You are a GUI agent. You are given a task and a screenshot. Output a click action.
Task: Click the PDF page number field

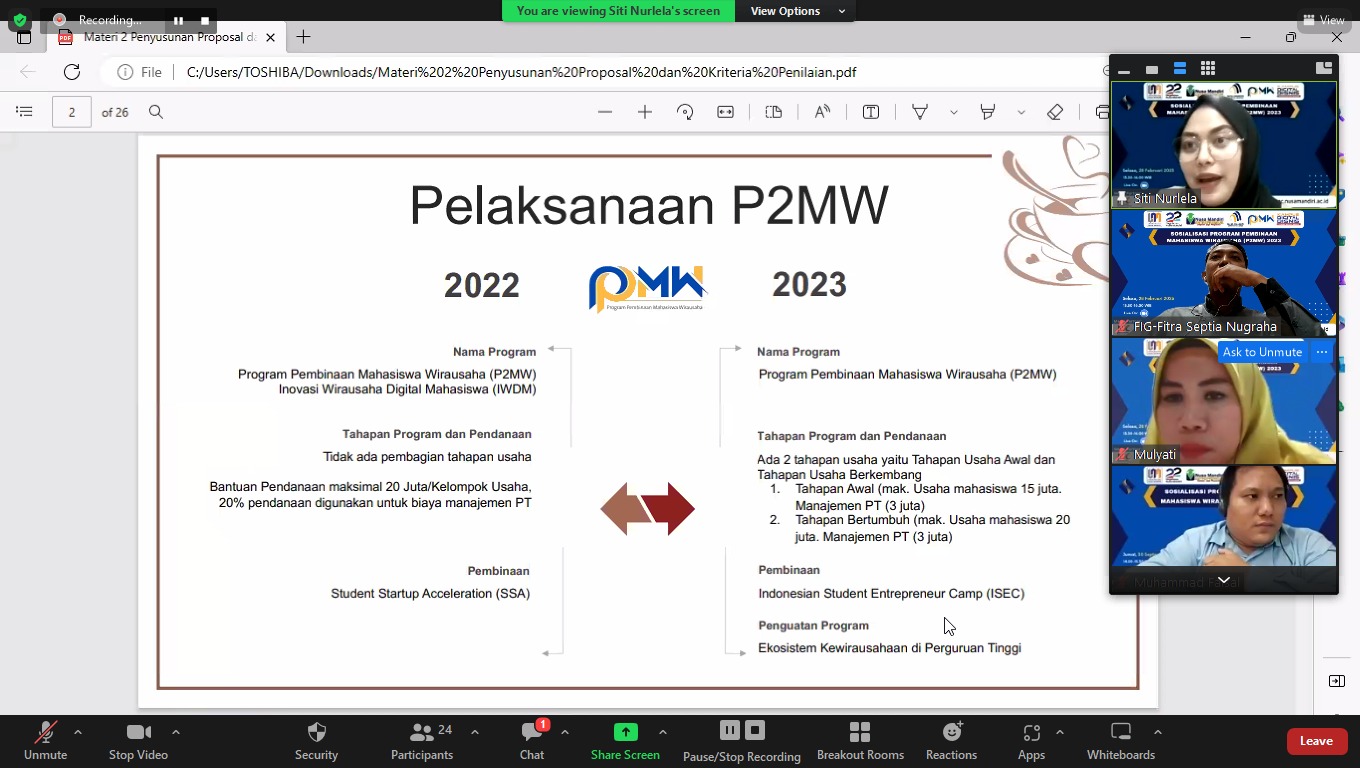[71, 112]
